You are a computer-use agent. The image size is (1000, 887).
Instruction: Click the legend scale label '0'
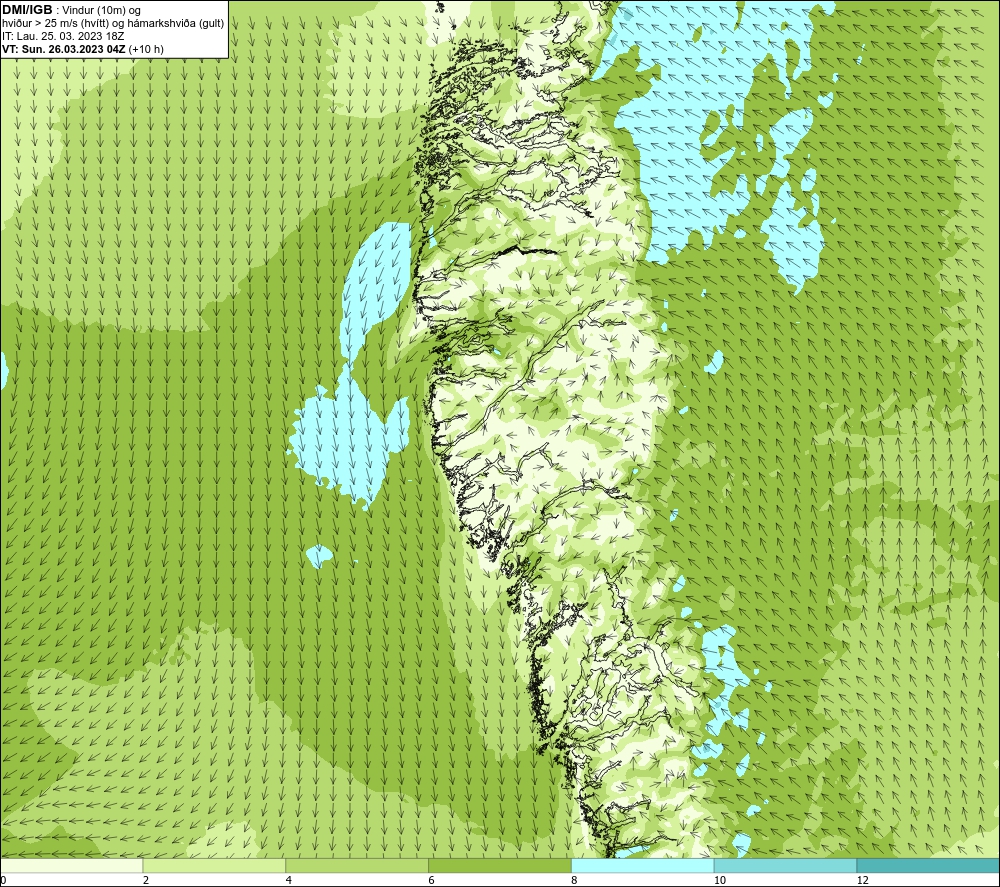[3, 880]
